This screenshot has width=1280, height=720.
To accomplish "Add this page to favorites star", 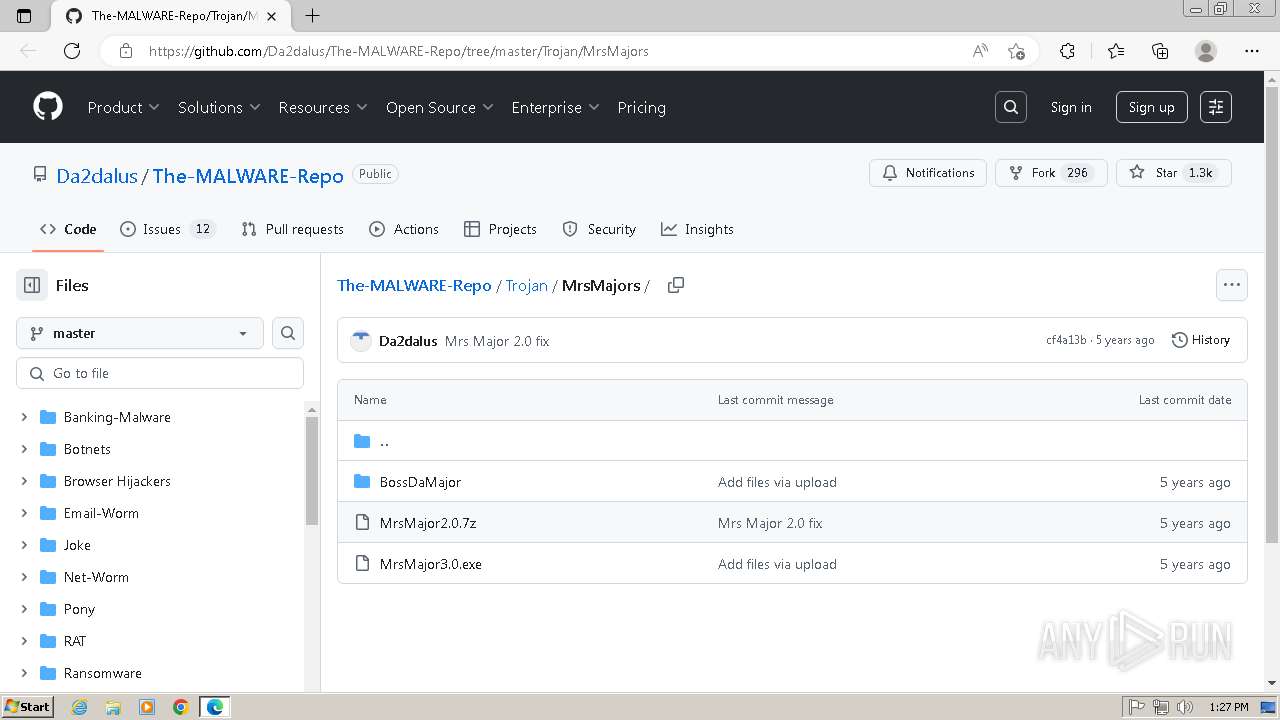I will [1016, 51].
